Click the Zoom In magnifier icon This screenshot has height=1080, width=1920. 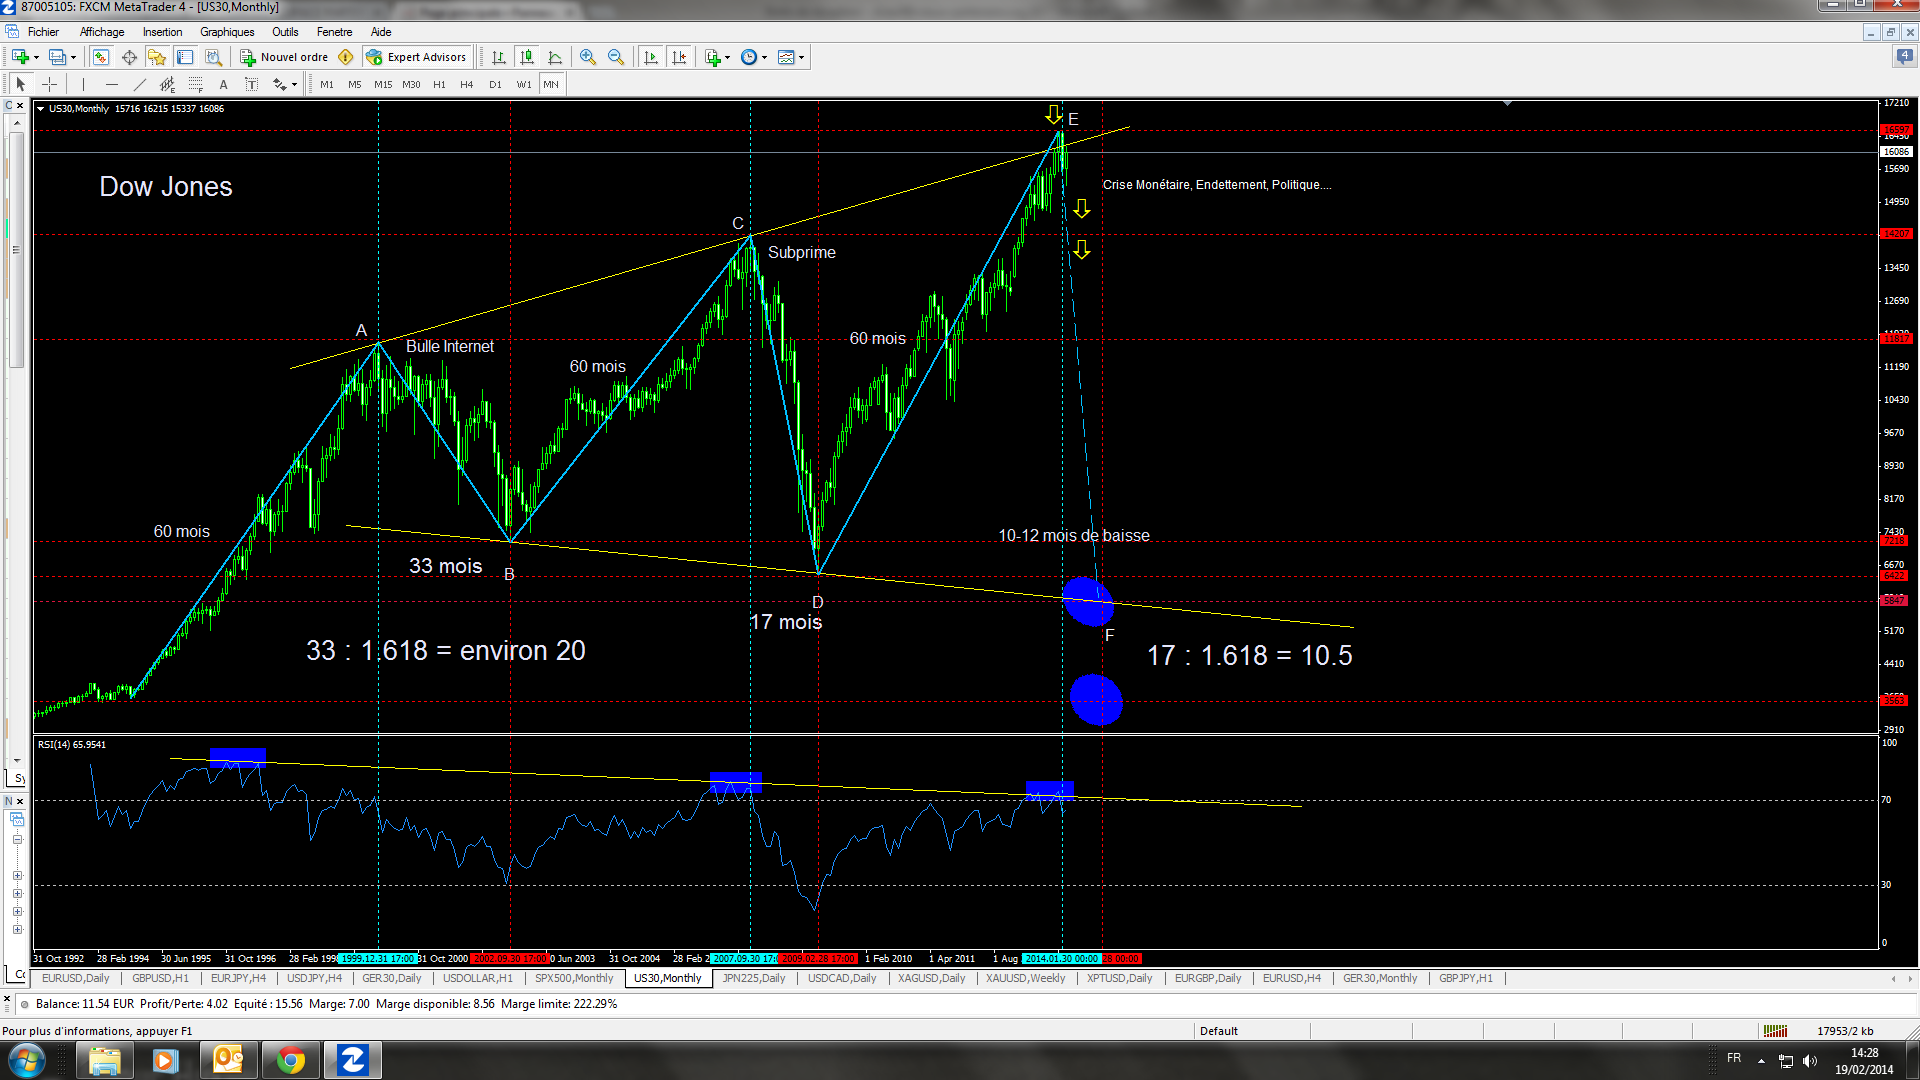588,57
